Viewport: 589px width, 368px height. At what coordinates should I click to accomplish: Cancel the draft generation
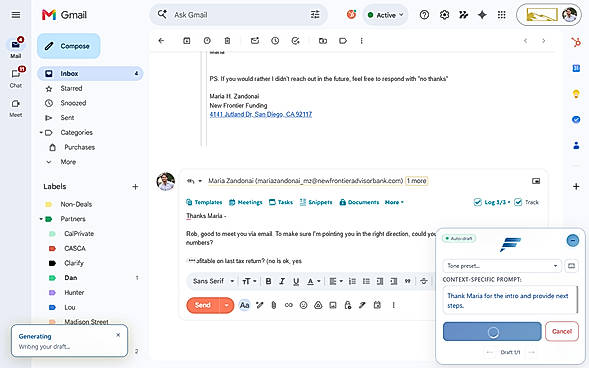click(562, 331)
